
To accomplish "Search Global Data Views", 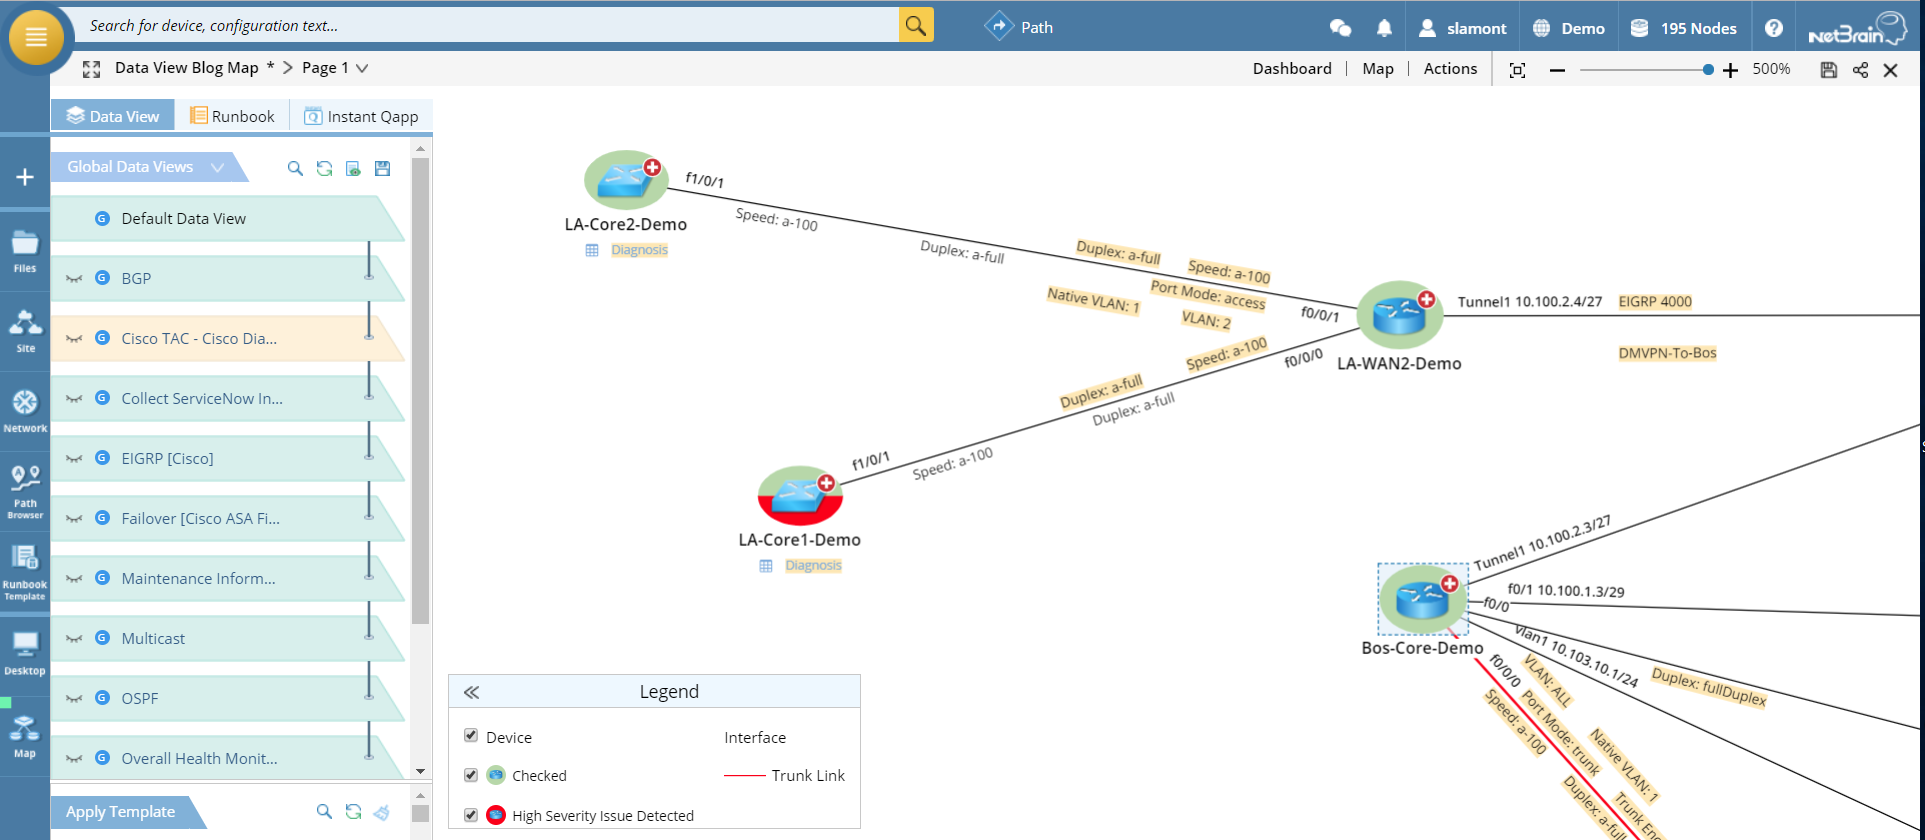I will 295,168.
